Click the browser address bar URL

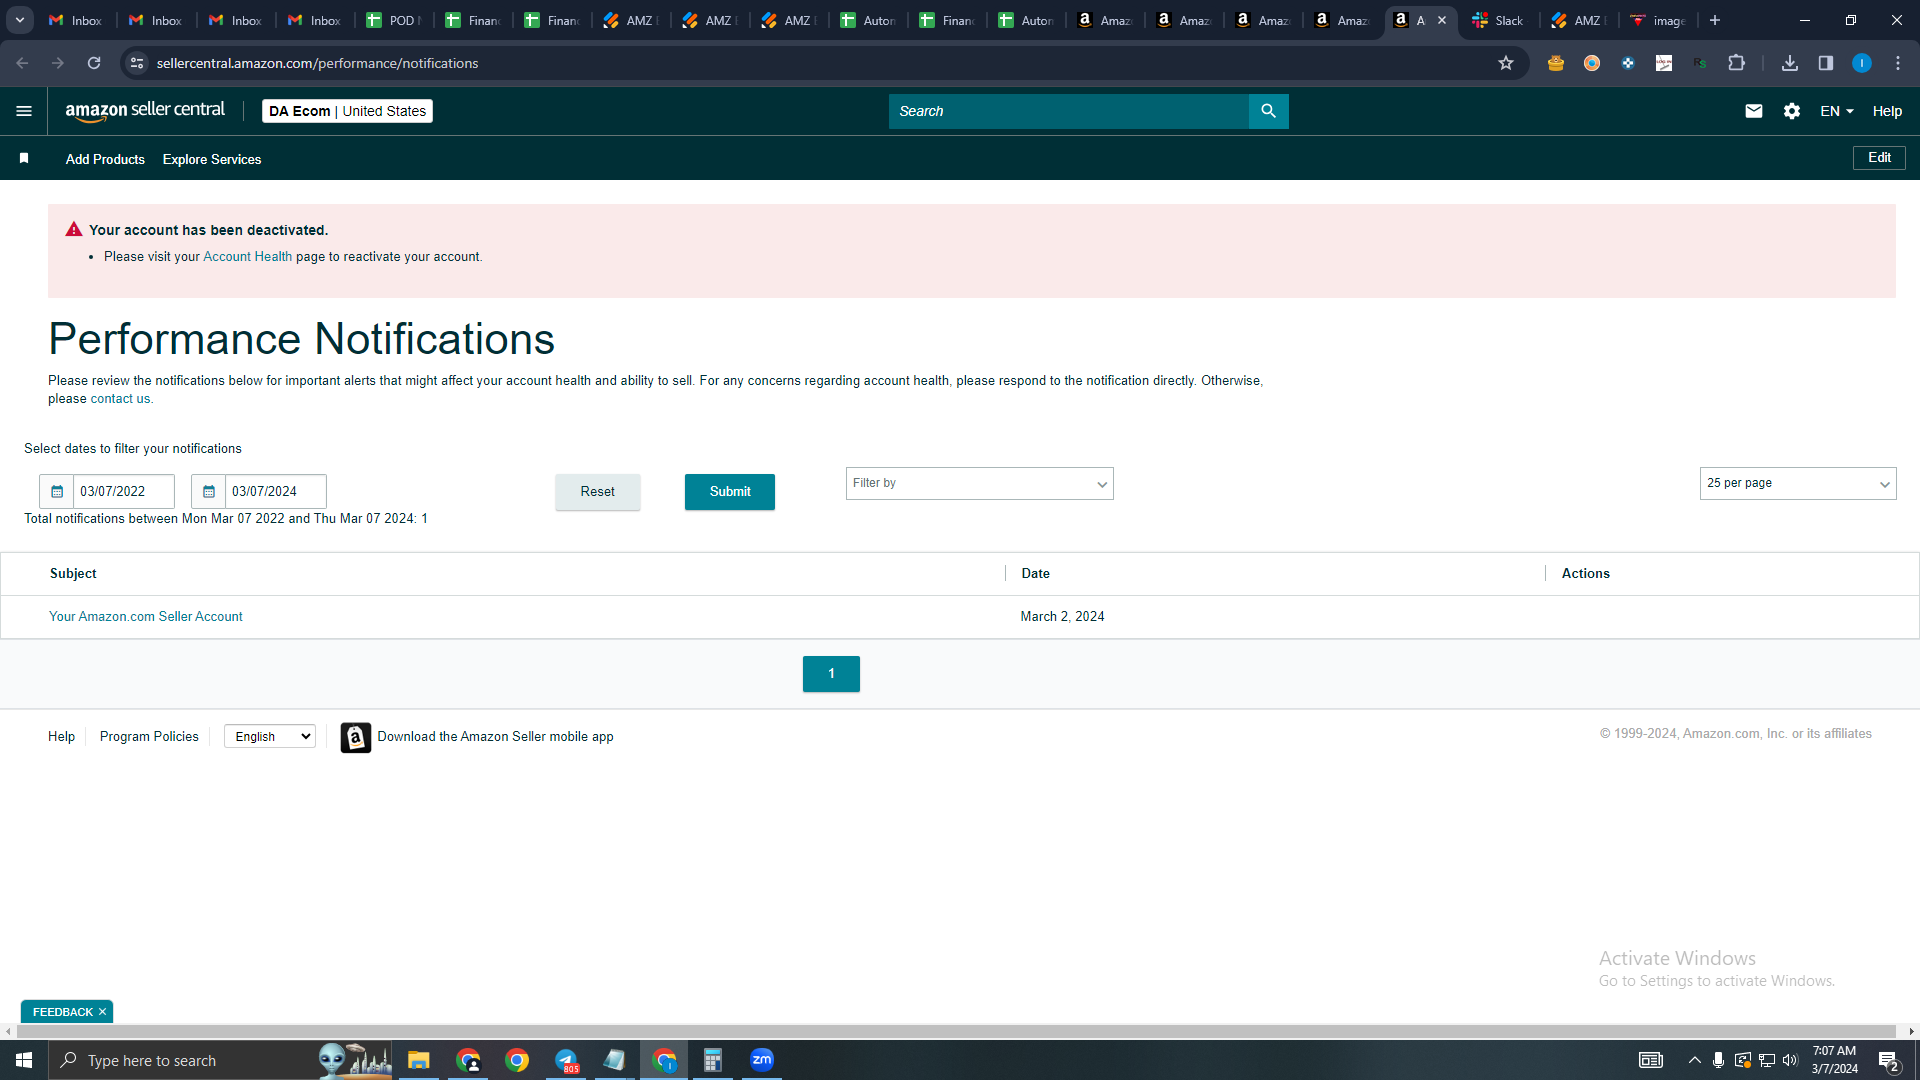pos(317,63)
